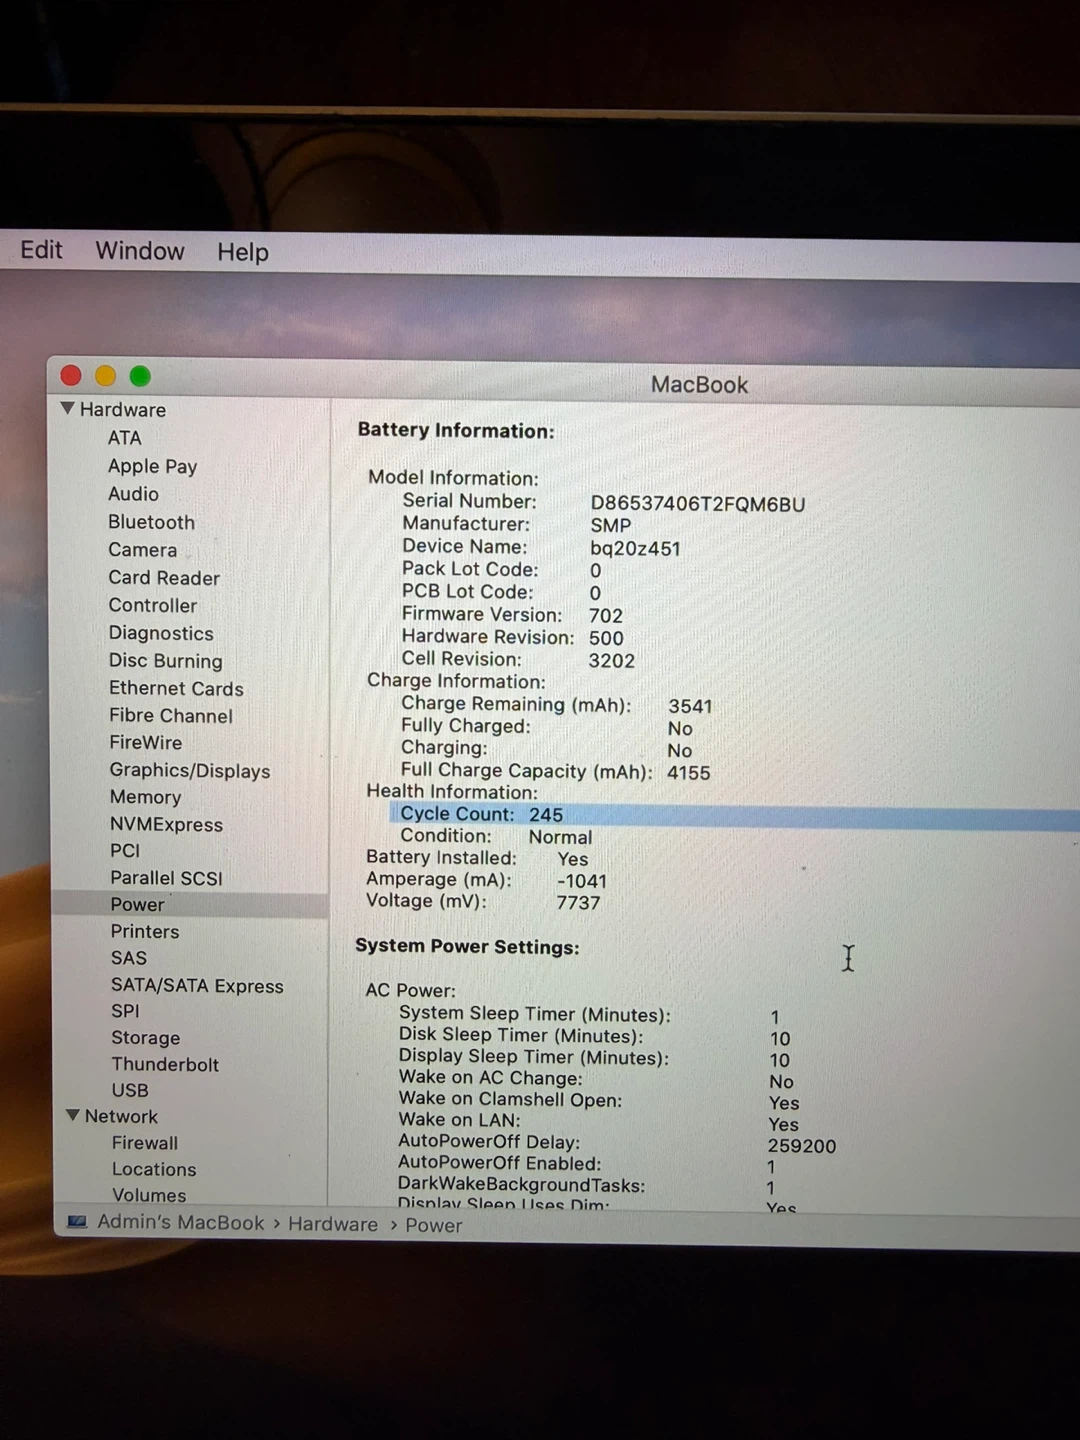Click the Hardware category label

tap(123, 410)
